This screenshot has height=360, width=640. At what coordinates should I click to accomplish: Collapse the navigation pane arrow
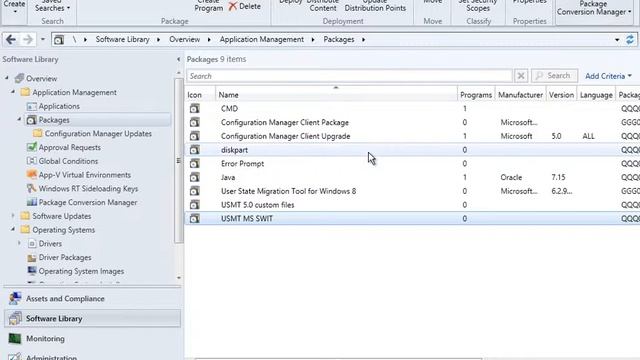(178, 60)
